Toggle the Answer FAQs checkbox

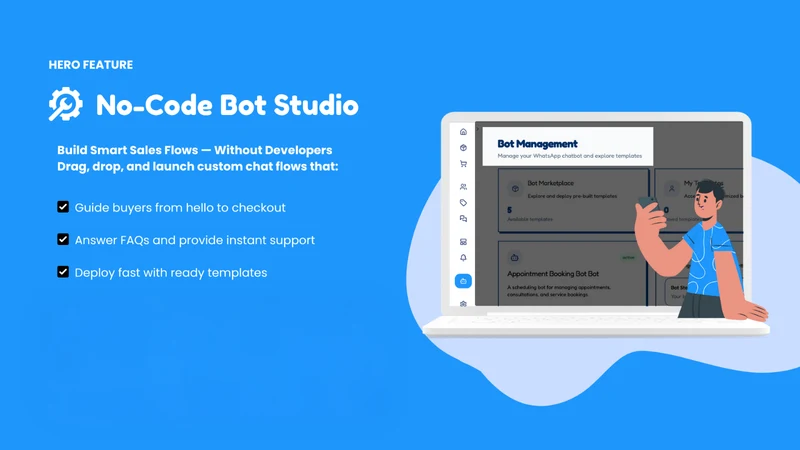(x=63, y=239)
